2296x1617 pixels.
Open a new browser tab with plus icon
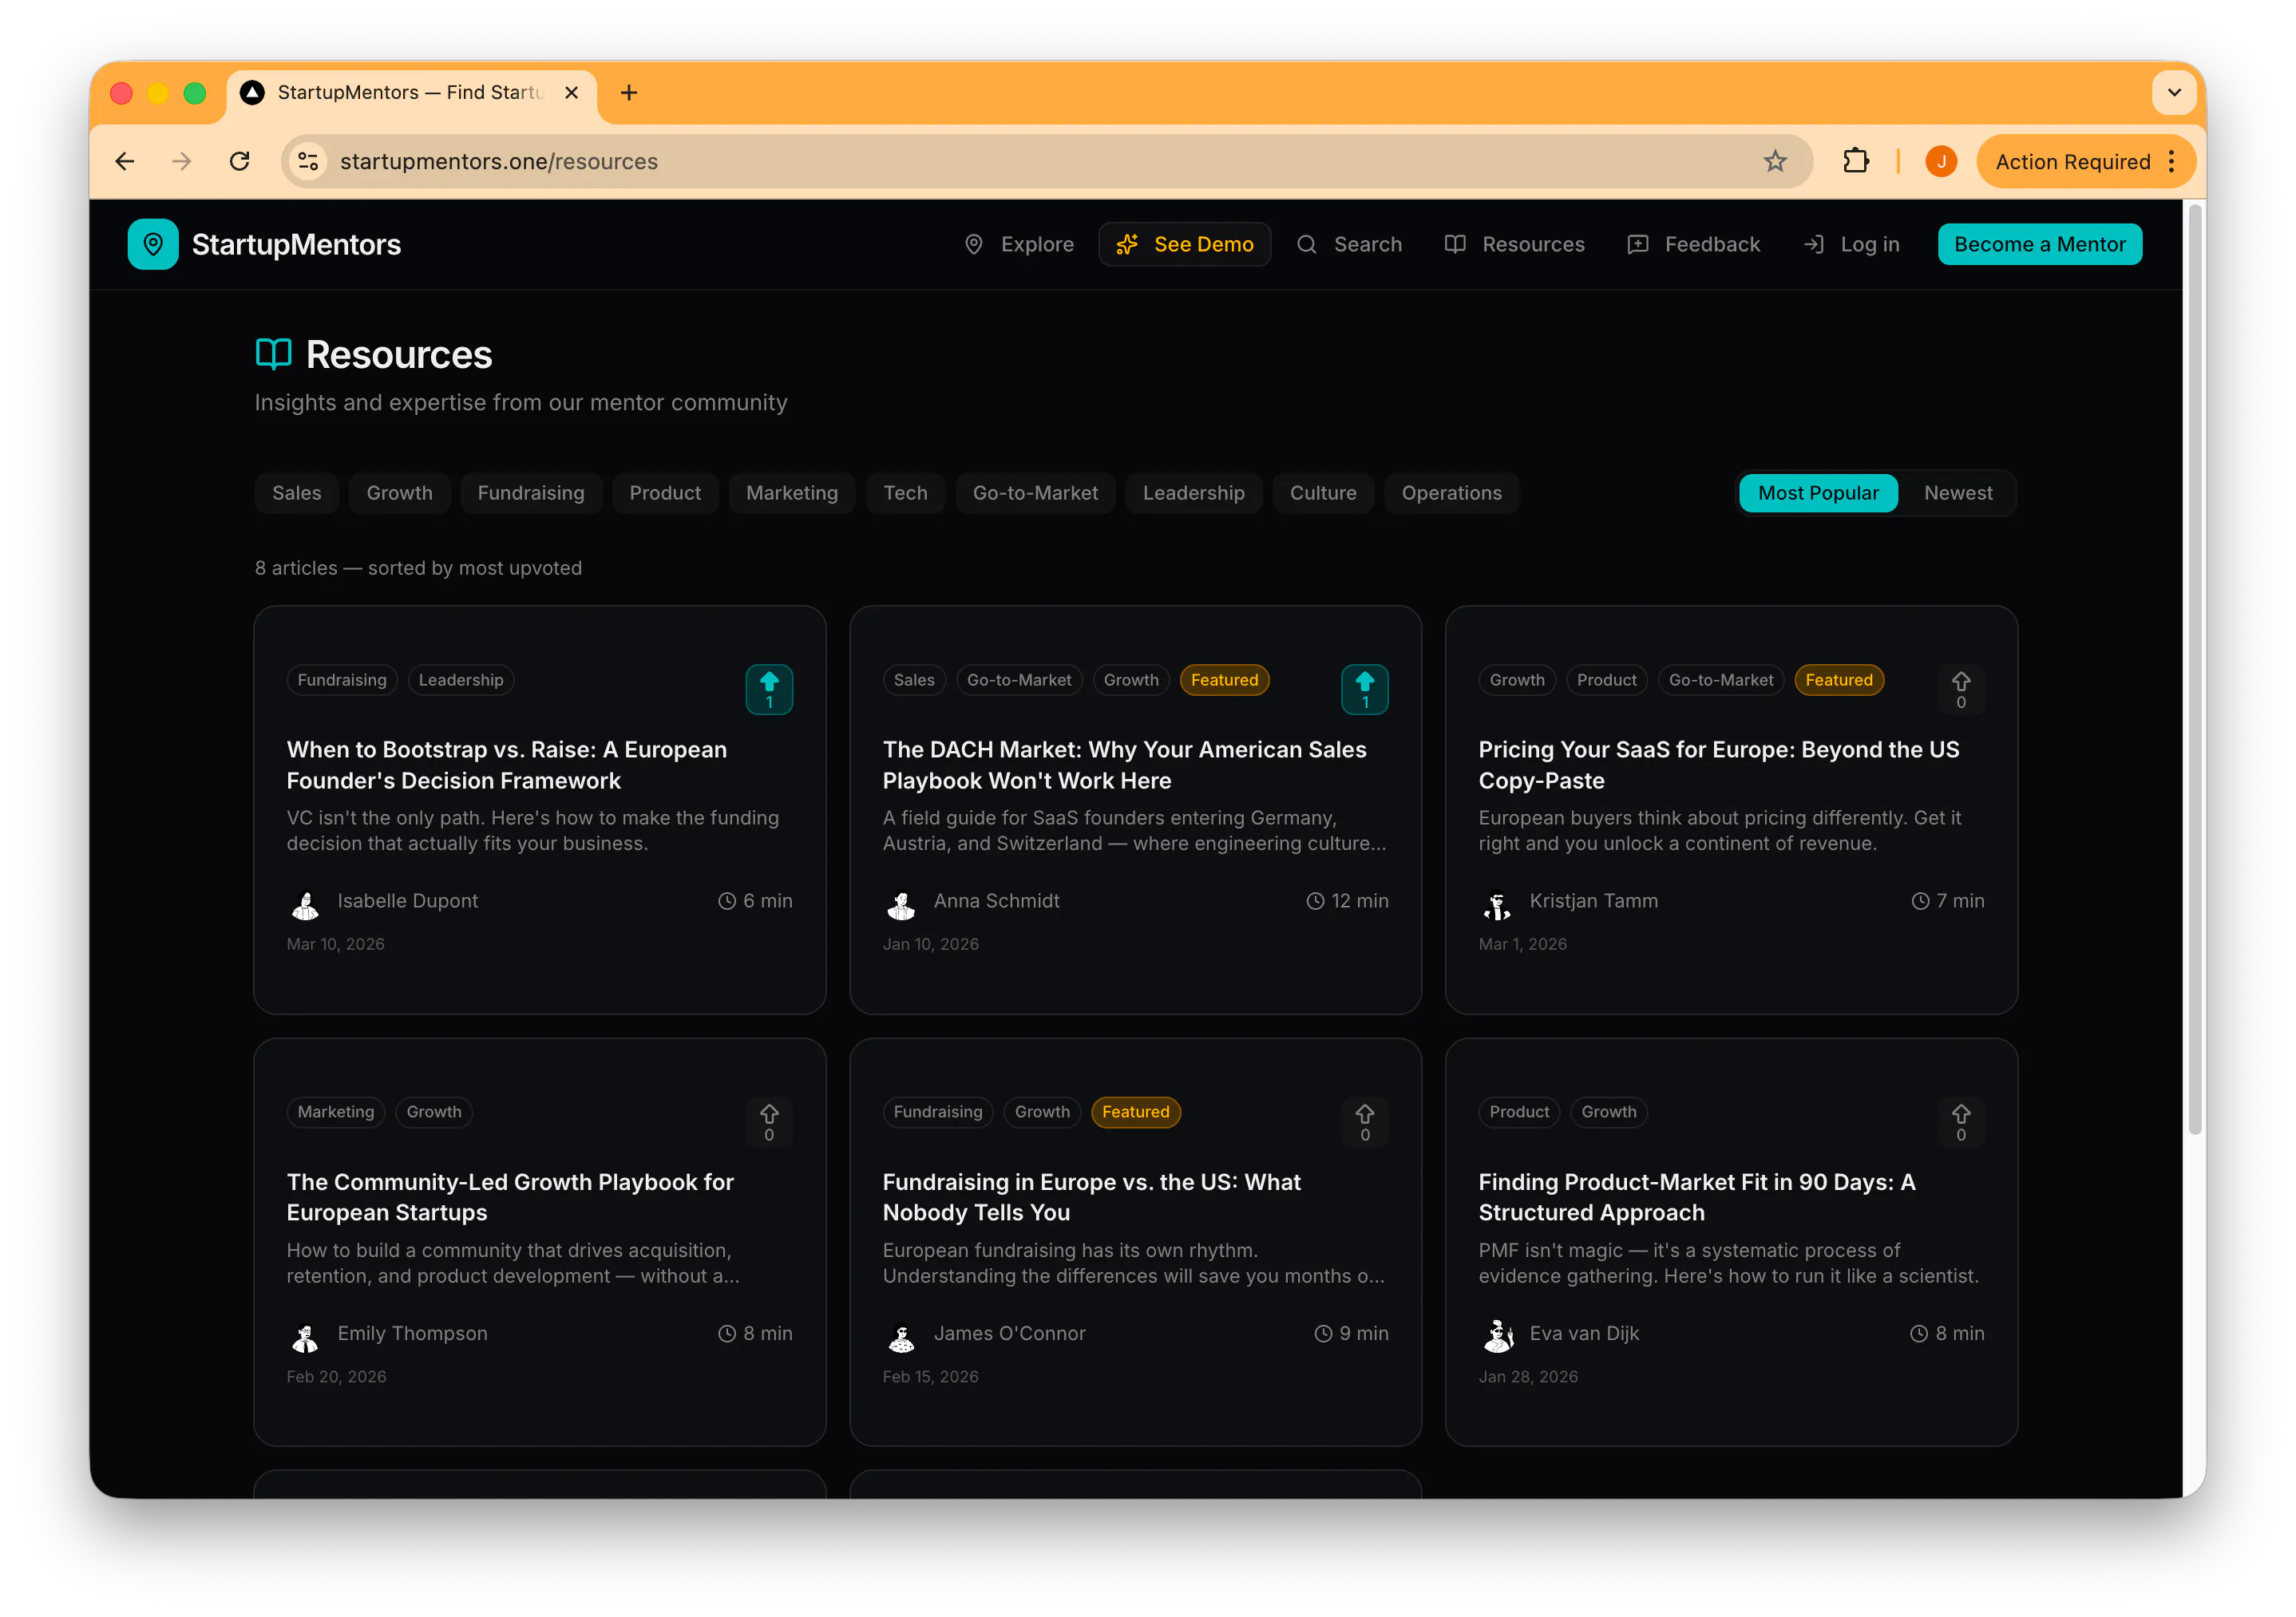629,93
